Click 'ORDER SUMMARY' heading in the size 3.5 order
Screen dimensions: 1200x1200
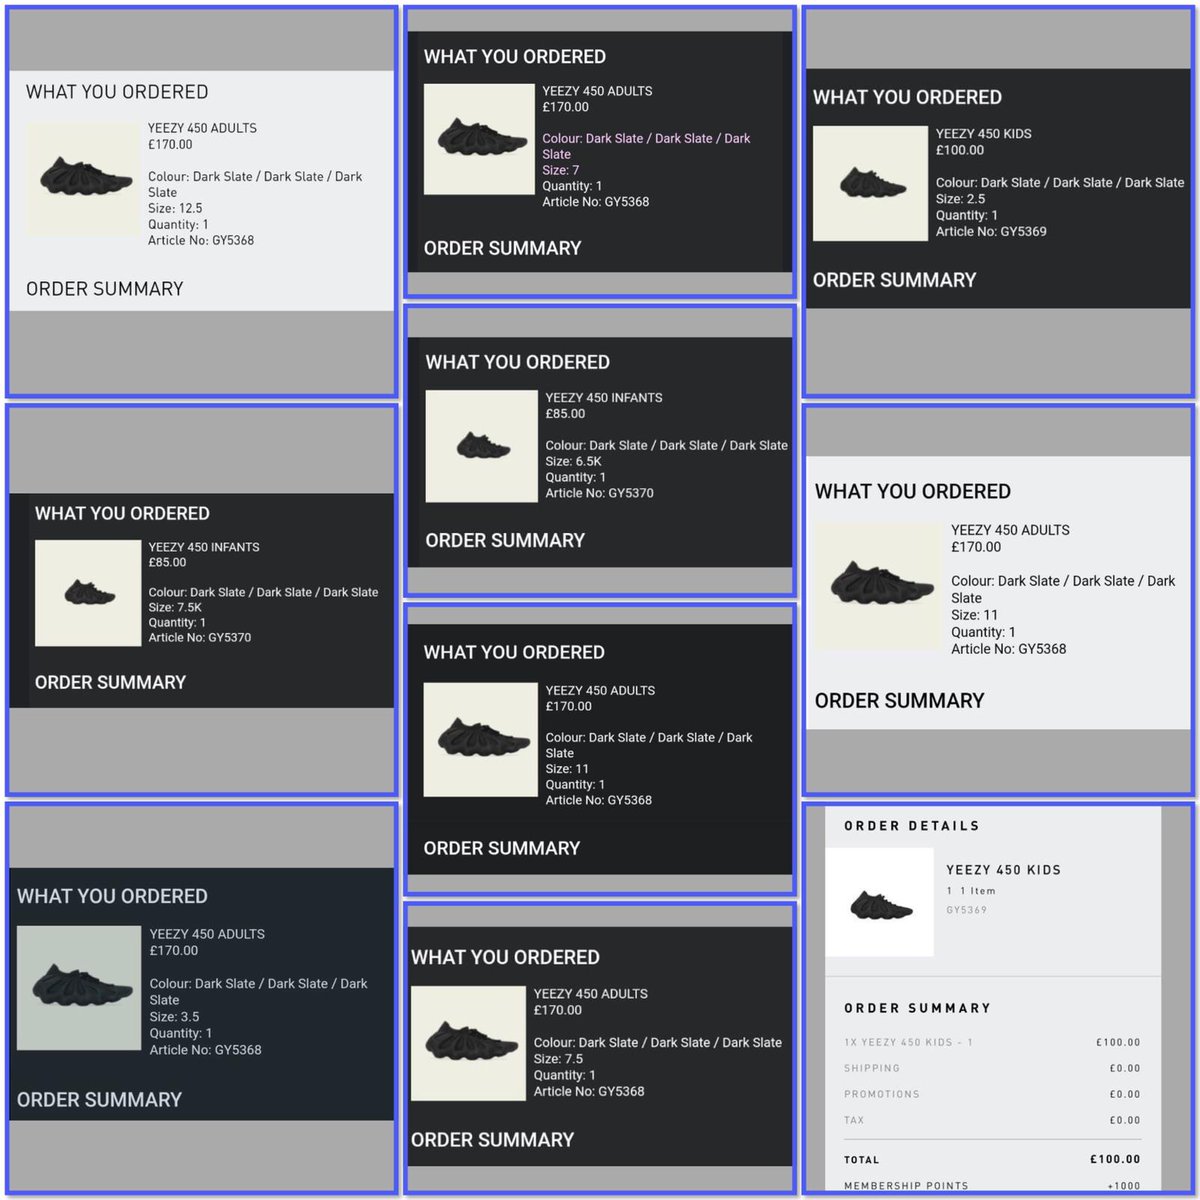(99, 1099)
